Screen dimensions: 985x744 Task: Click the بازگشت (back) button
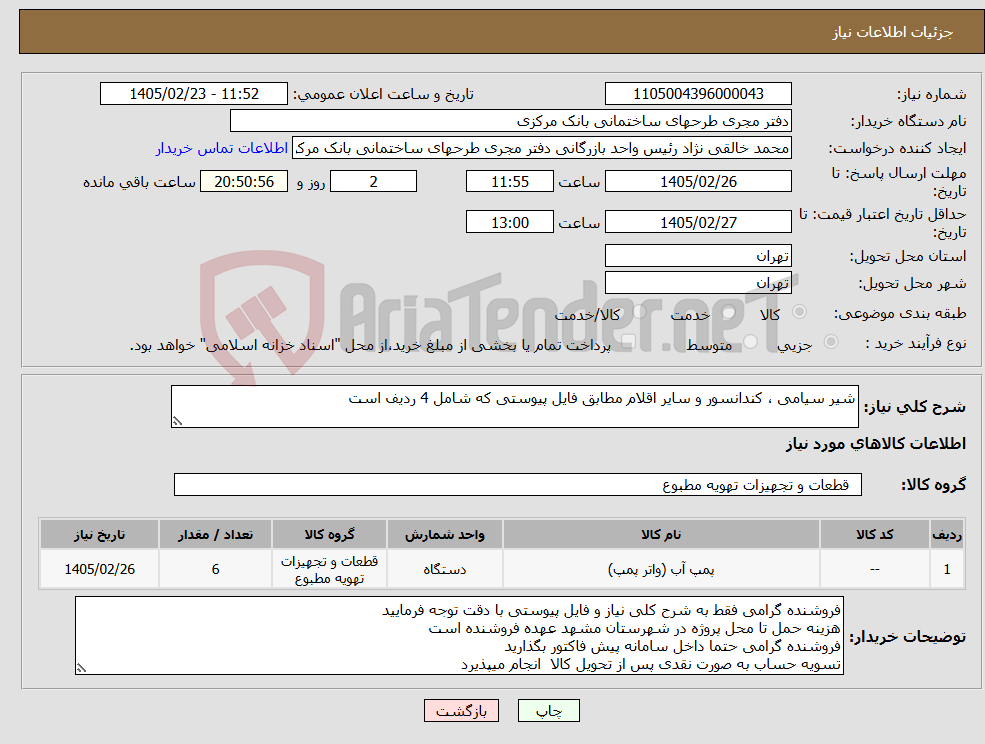tap(461, 711)
